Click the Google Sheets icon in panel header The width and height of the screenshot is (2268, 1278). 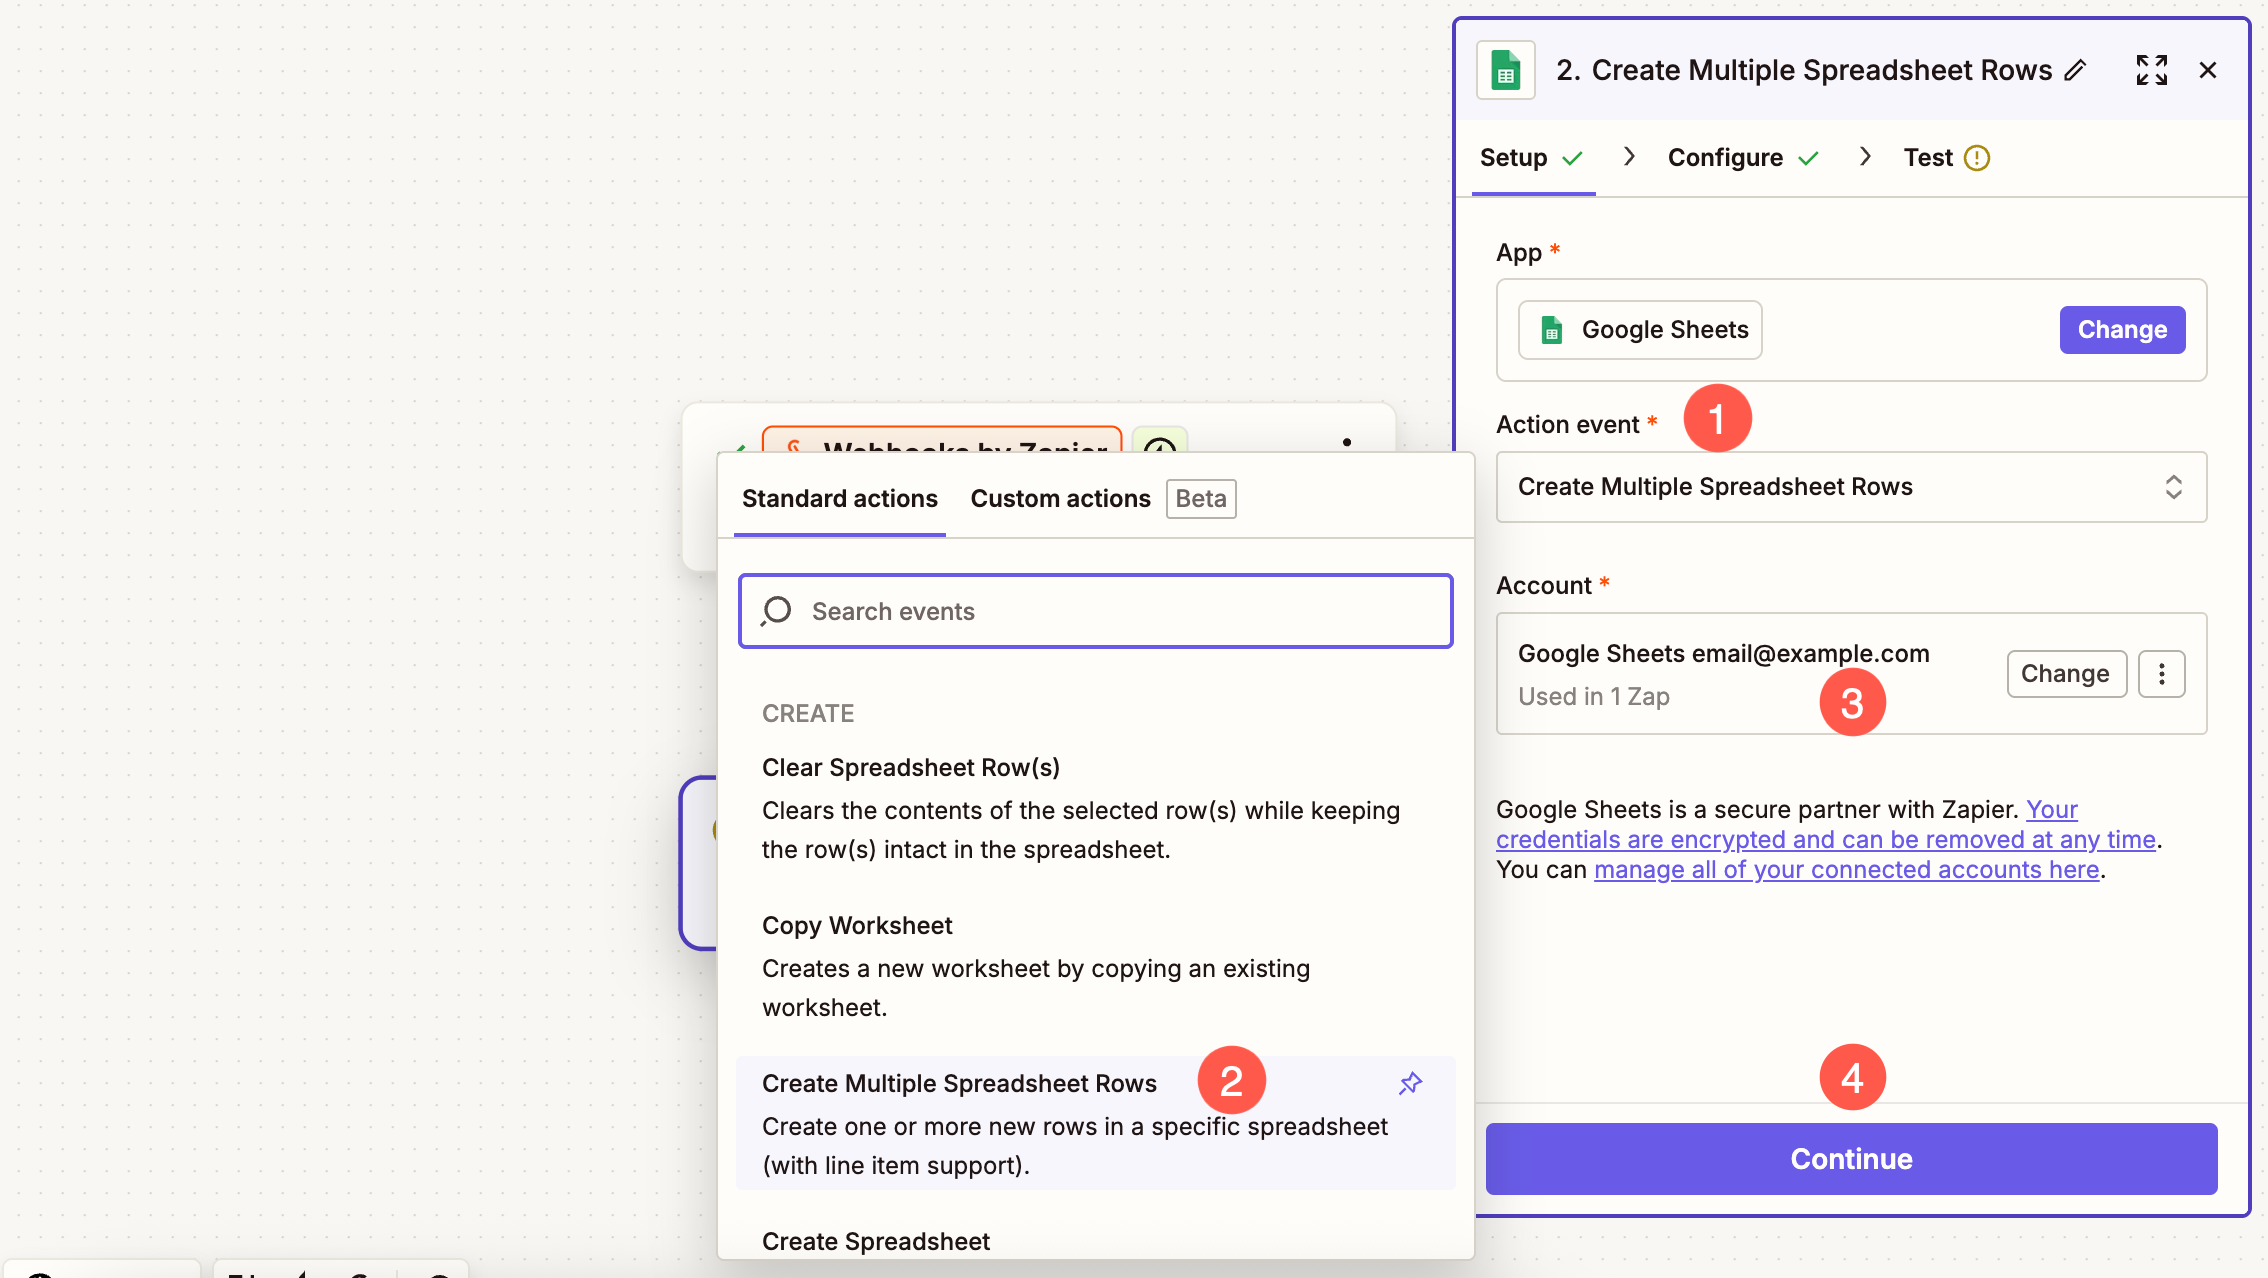pyautogui.click(x=1506, y=71)
